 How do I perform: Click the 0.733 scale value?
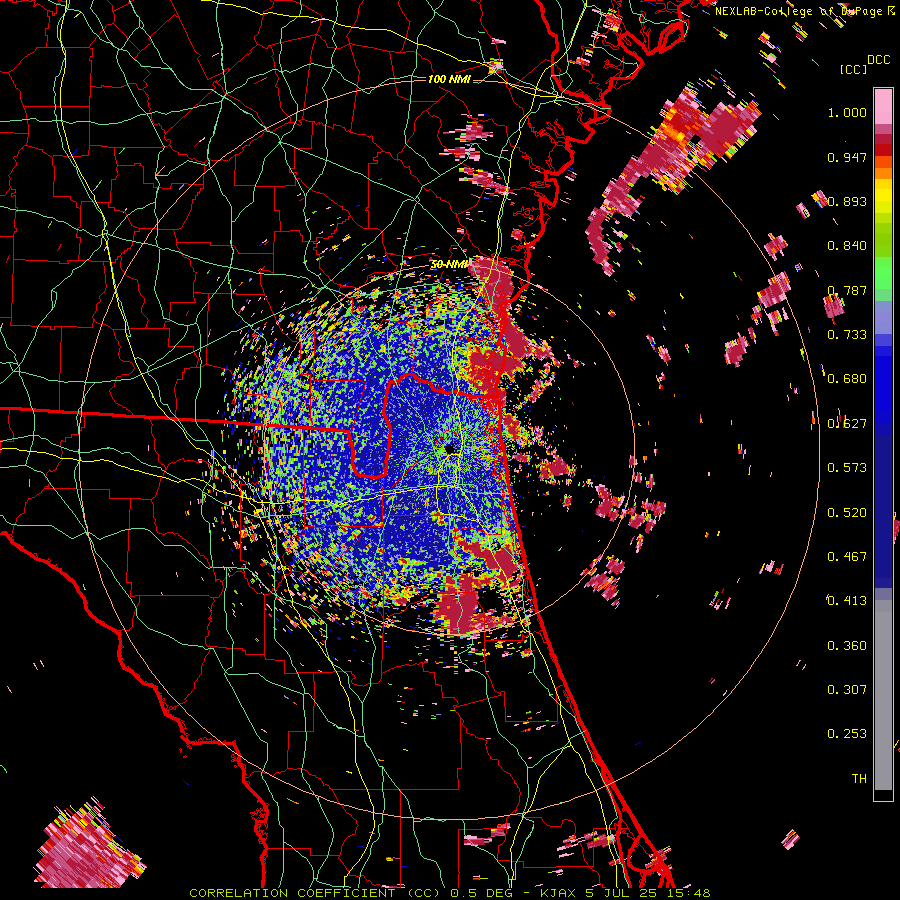[x=847, y=335]
